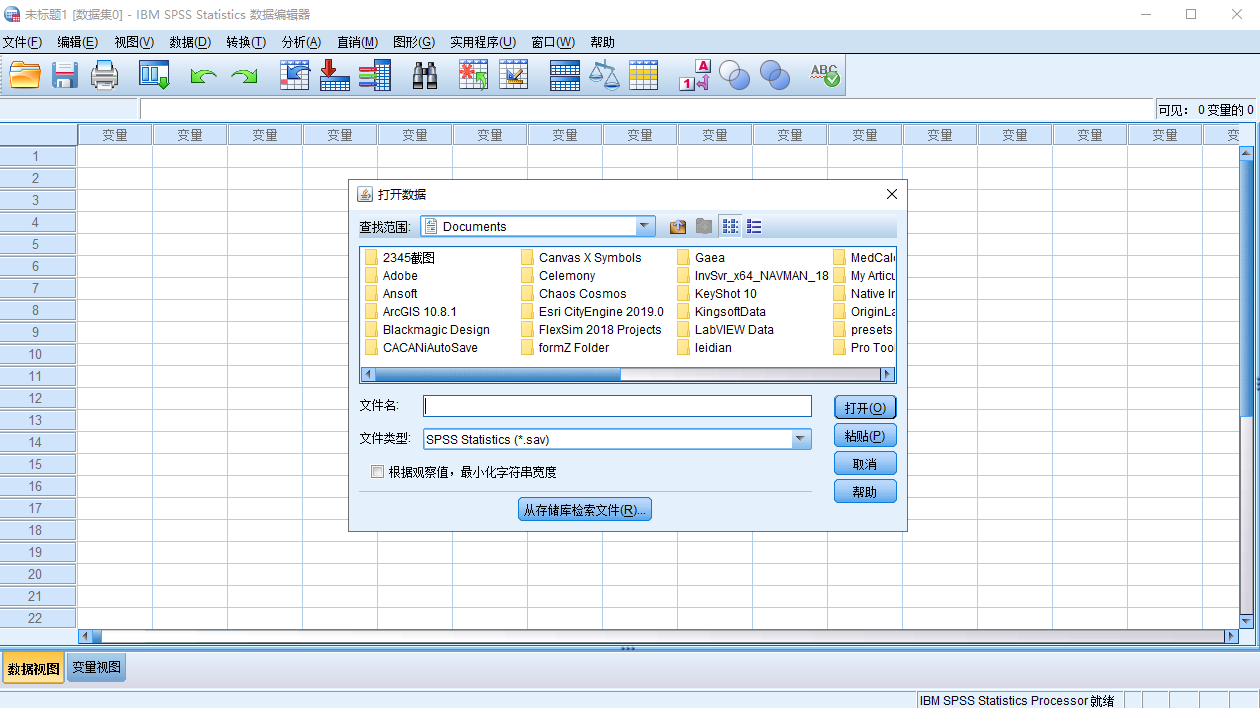Screen dimensions: 1260x708
Task: Go up one folder level in dialog
Action: [678, 227]
